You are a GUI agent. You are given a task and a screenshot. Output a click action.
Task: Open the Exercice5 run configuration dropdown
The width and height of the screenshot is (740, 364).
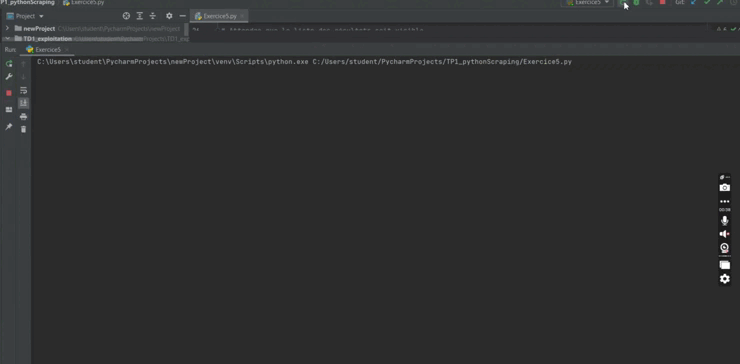click(x=588, y=2)
